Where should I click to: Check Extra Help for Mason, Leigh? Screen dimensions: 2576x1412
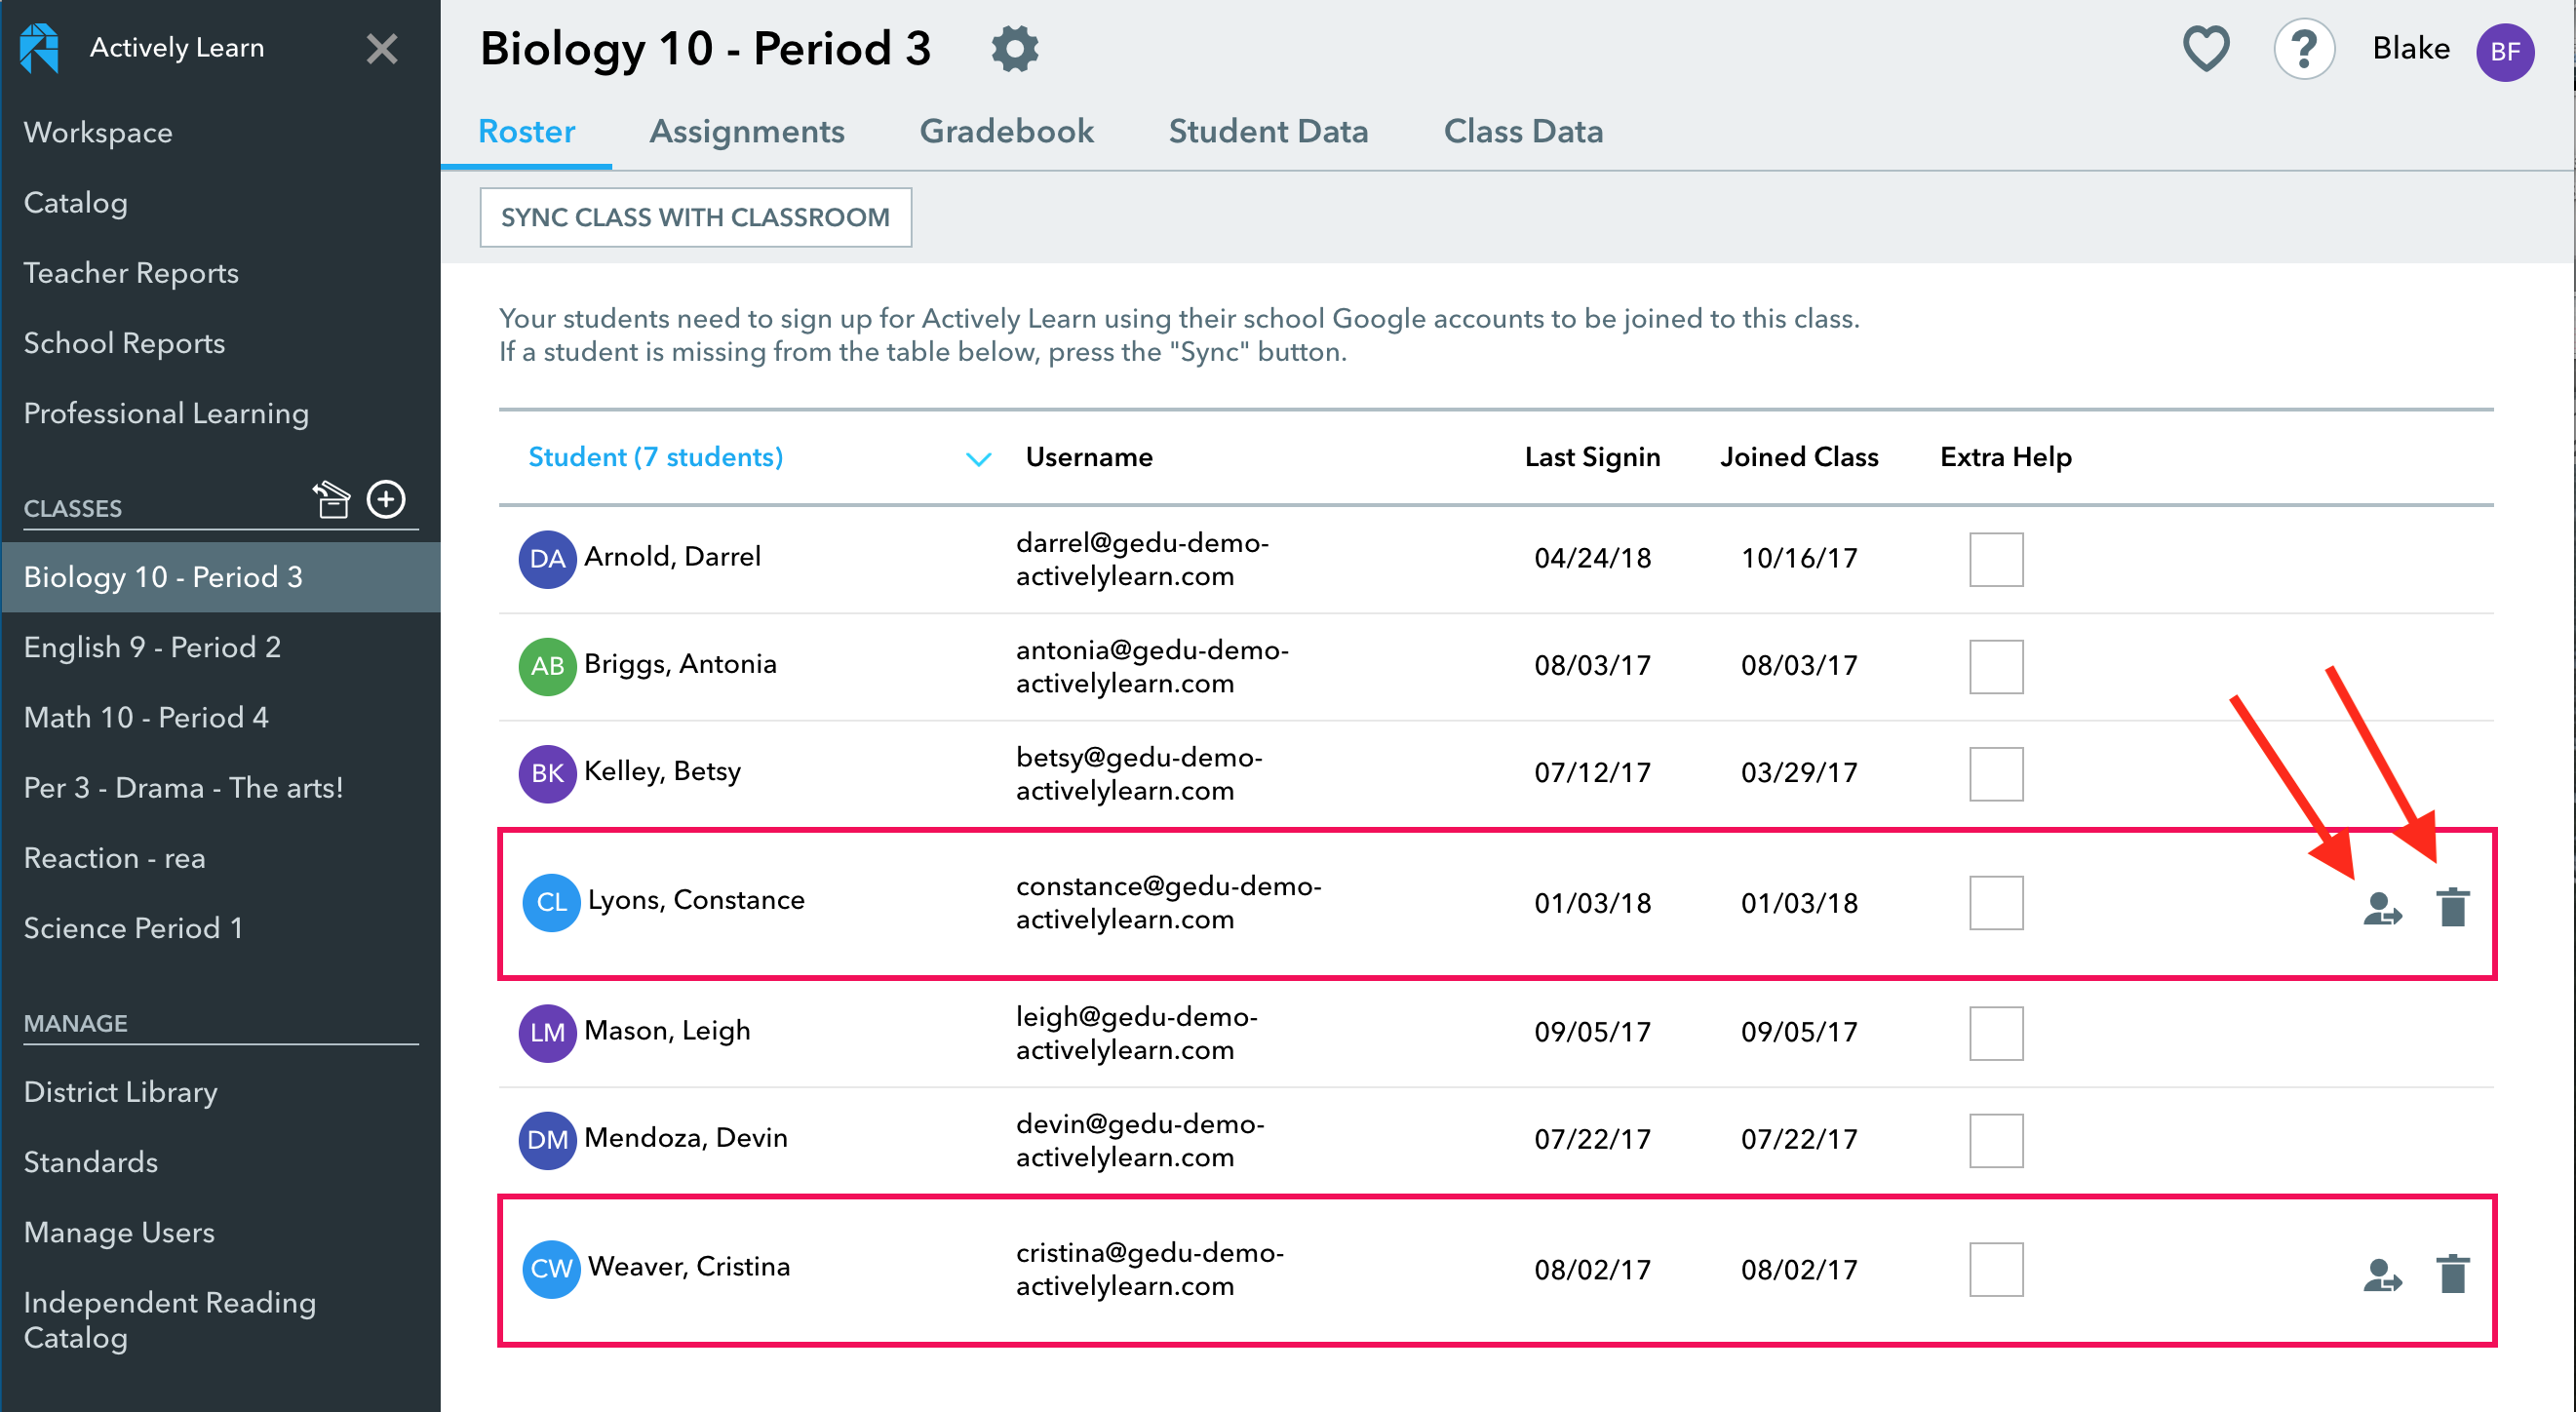tap(1996, 1033)
